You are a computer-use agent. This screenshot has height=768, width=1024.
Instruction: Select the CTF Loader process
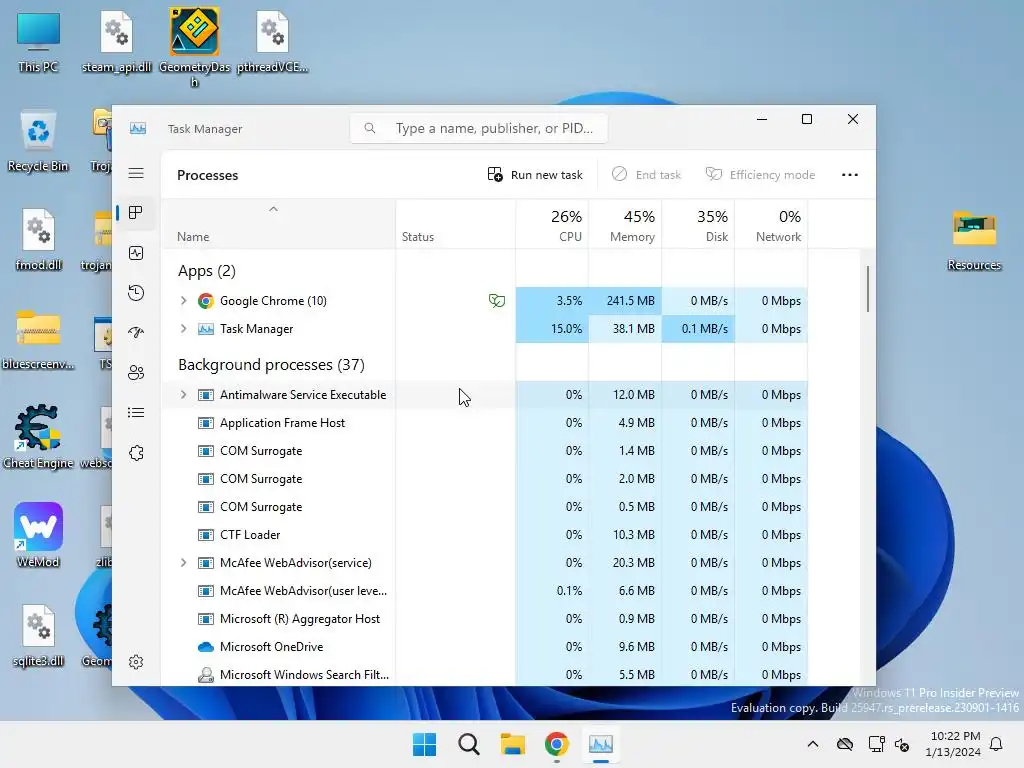point(484,534)
